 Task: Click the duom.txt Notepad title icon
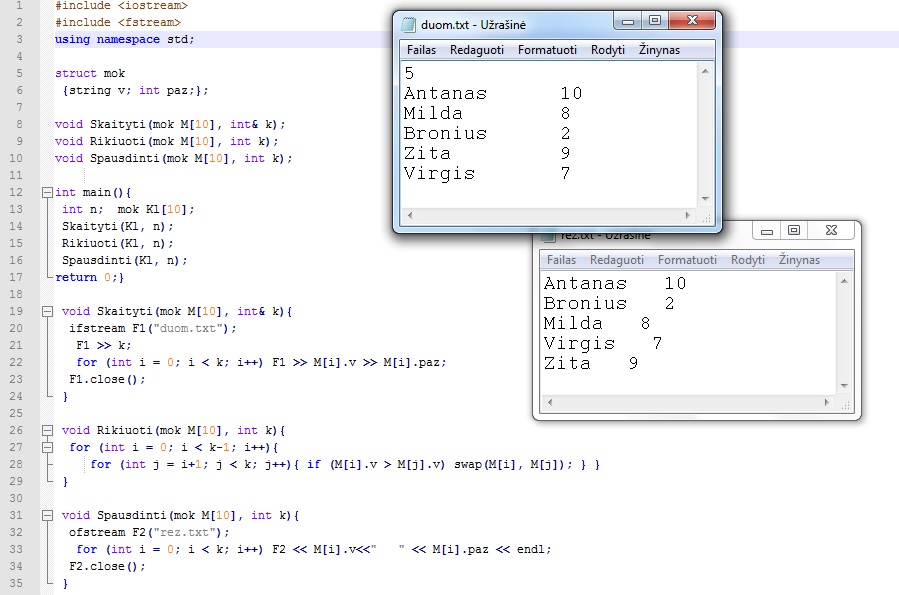[x=408, y=25]
